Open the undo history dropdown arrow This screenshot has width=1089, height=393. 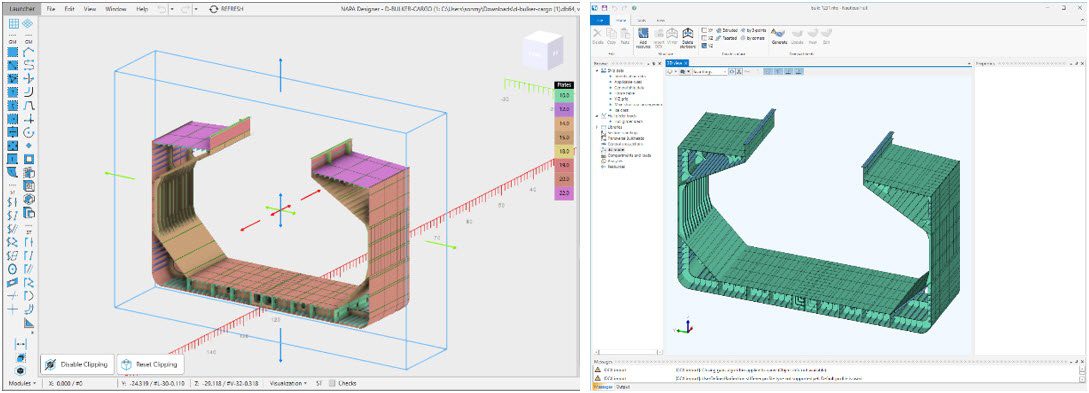tap(172, 9)
